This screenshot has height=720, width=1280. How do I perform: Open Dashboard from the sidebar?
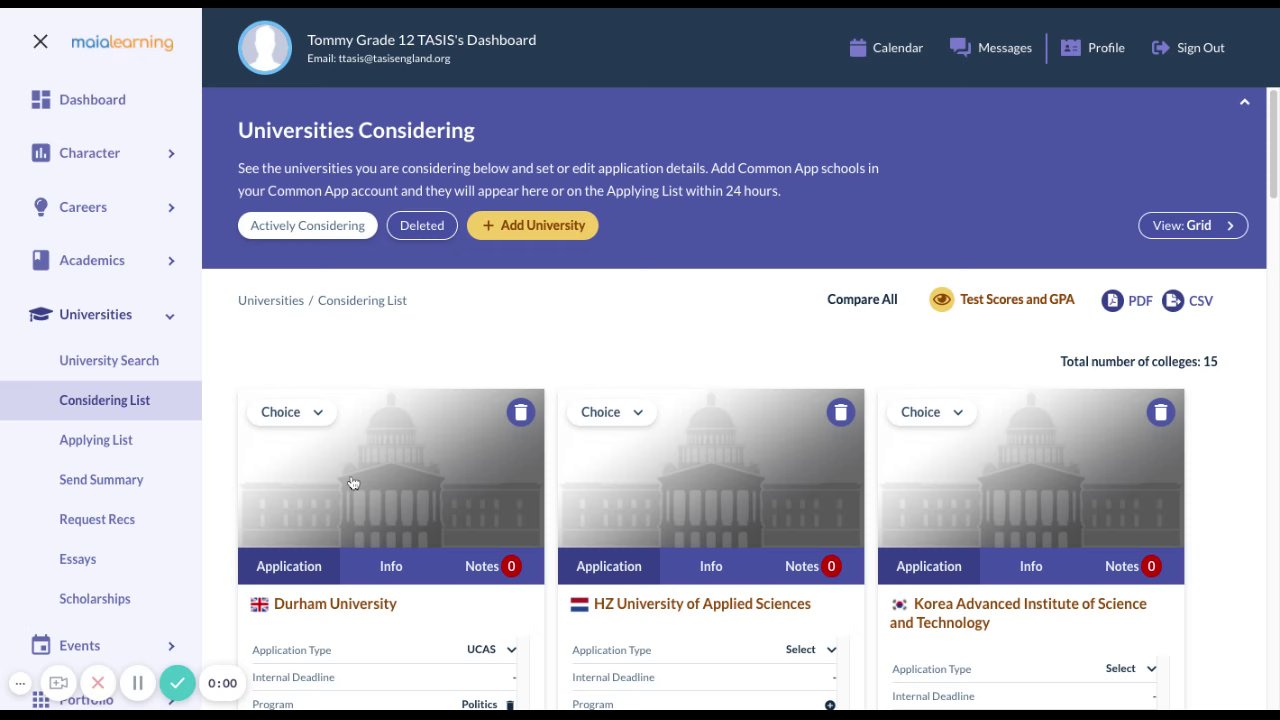tap(92, 99)
